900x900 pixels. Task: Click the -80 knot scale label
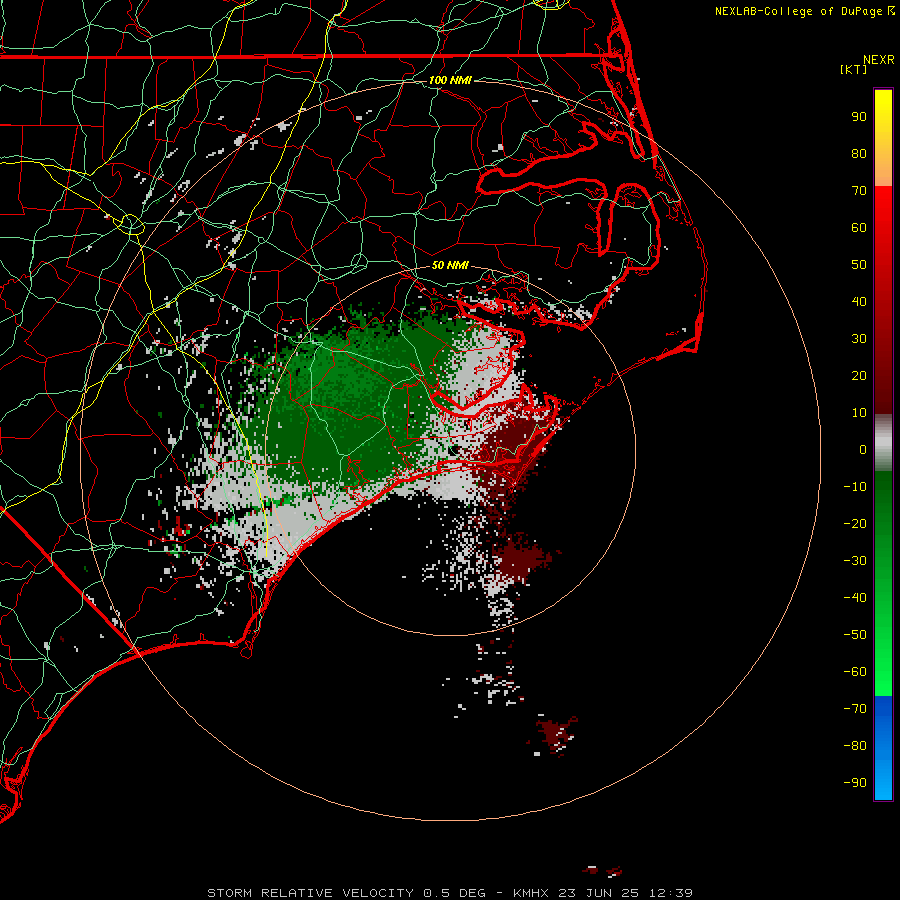[x=855, y=746]
